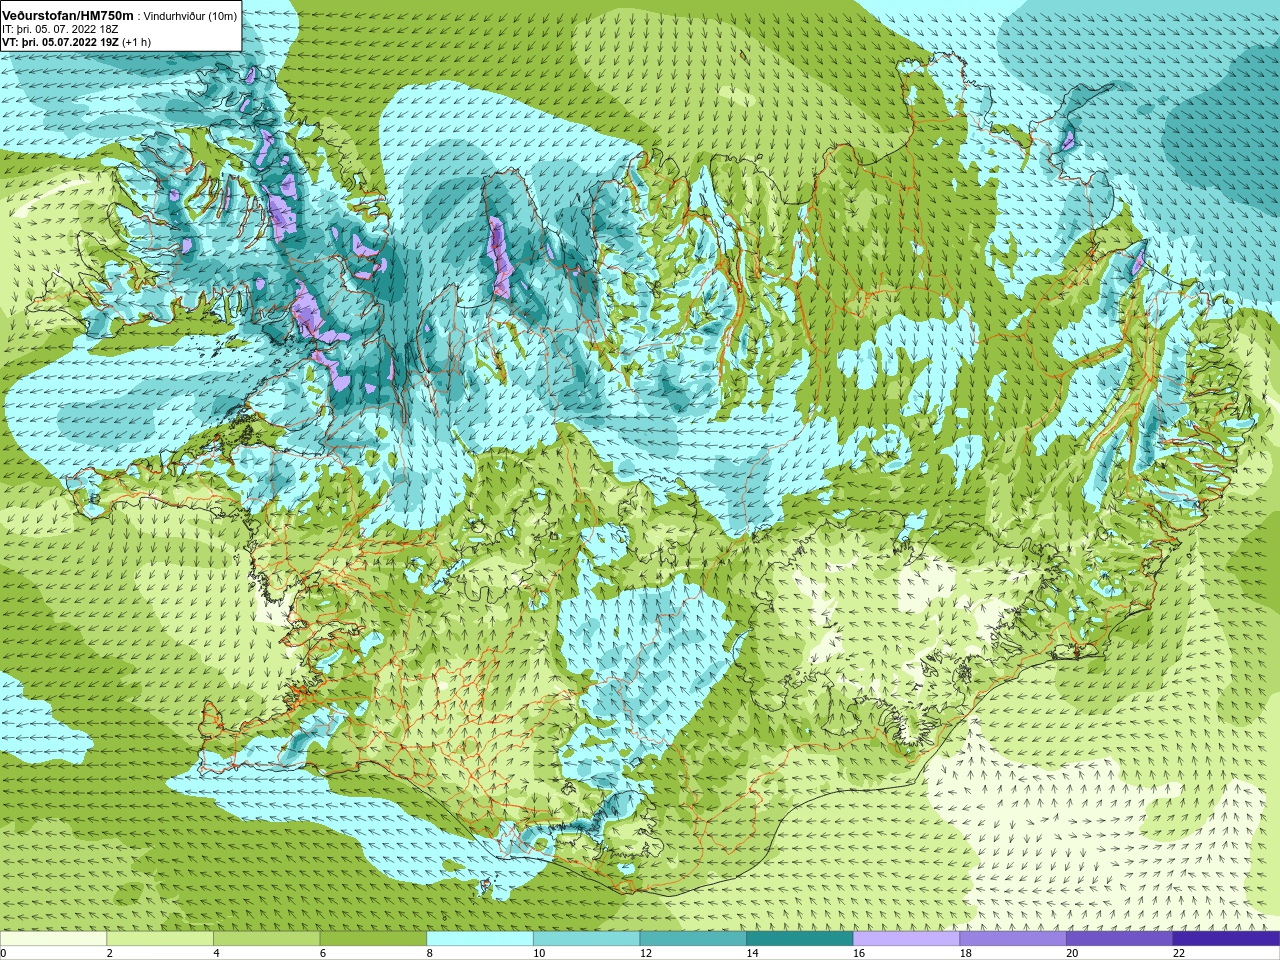Click the legend value 10
This screenshot has width=1280, height=960.
click(x=539, y=953)
